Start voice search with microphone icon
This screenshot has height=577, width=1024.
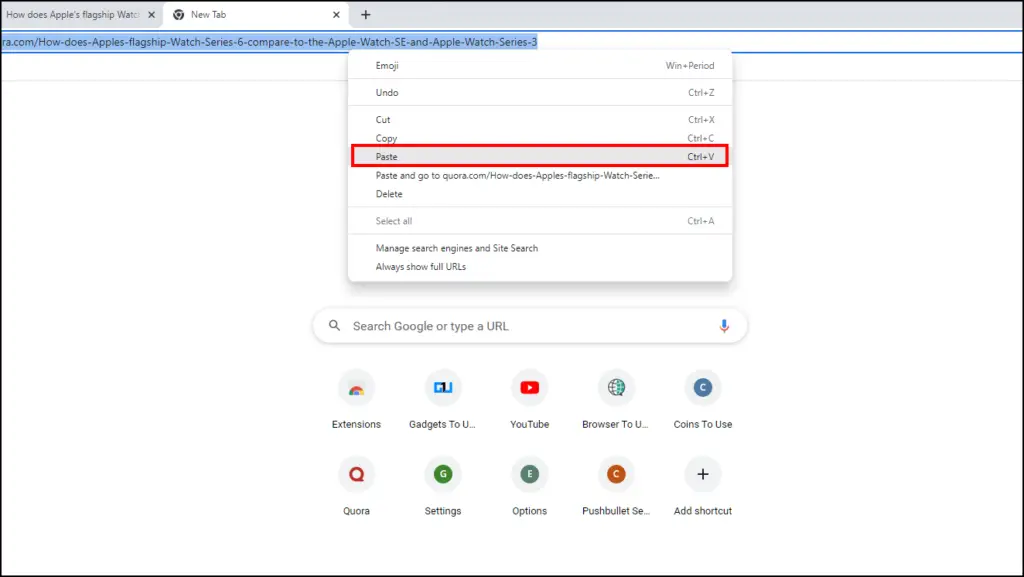click(724, 326)
